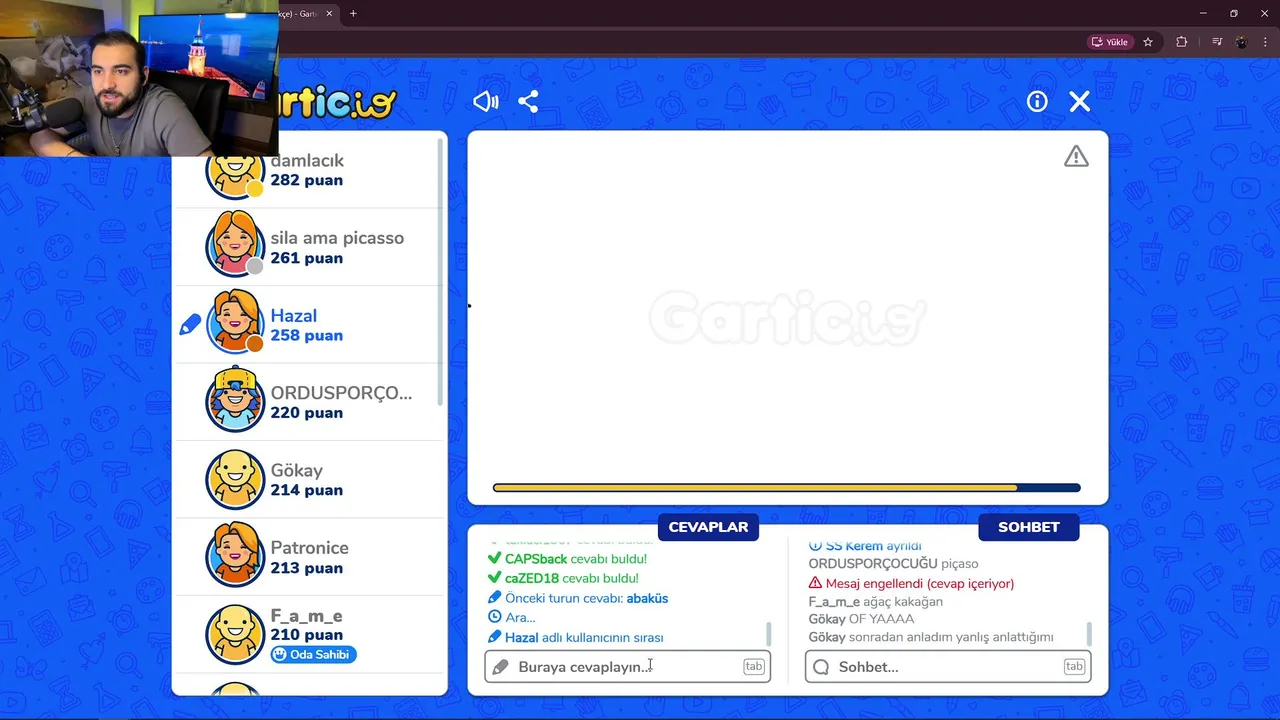Click the round timer progress bar
This screenshot has width=1280, height=720.
(x=787, y=488)
